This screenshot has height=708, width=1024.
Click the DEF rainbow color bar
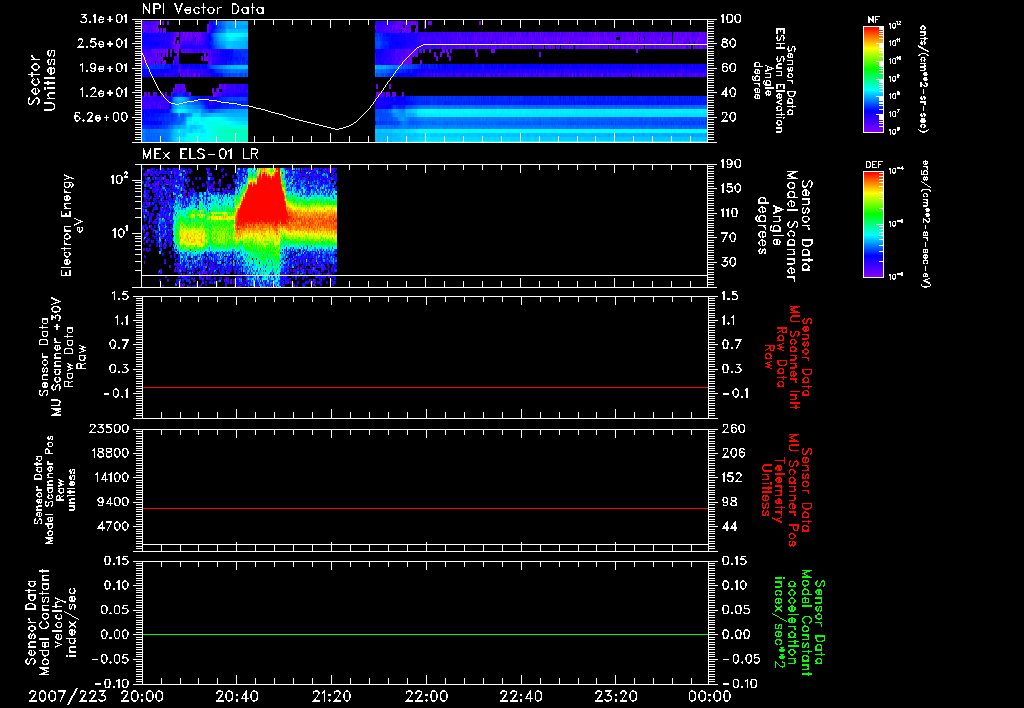[x=874, y=224]
